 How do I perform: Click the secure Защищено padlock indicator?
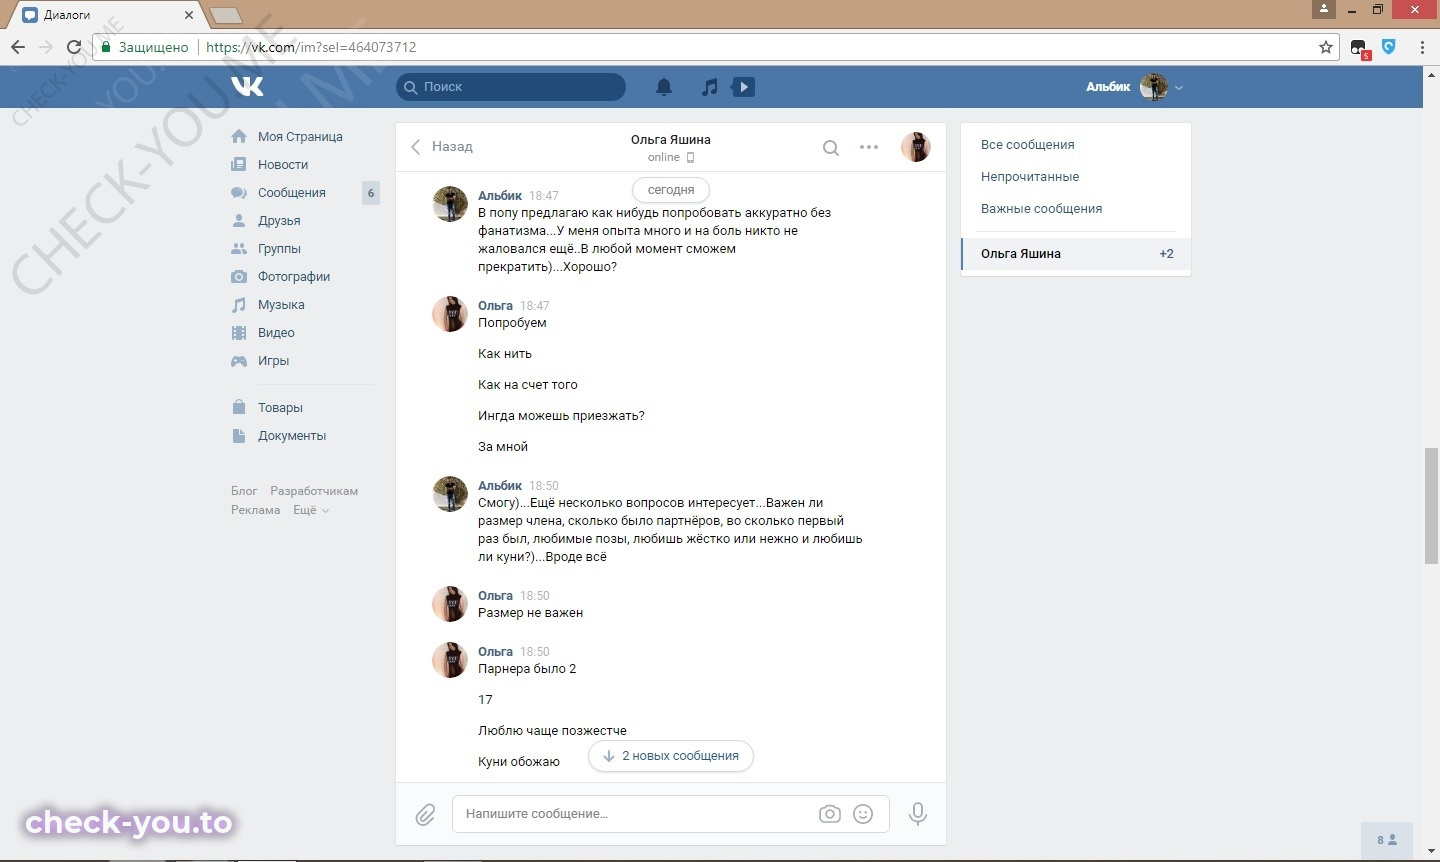coord(146,47)
